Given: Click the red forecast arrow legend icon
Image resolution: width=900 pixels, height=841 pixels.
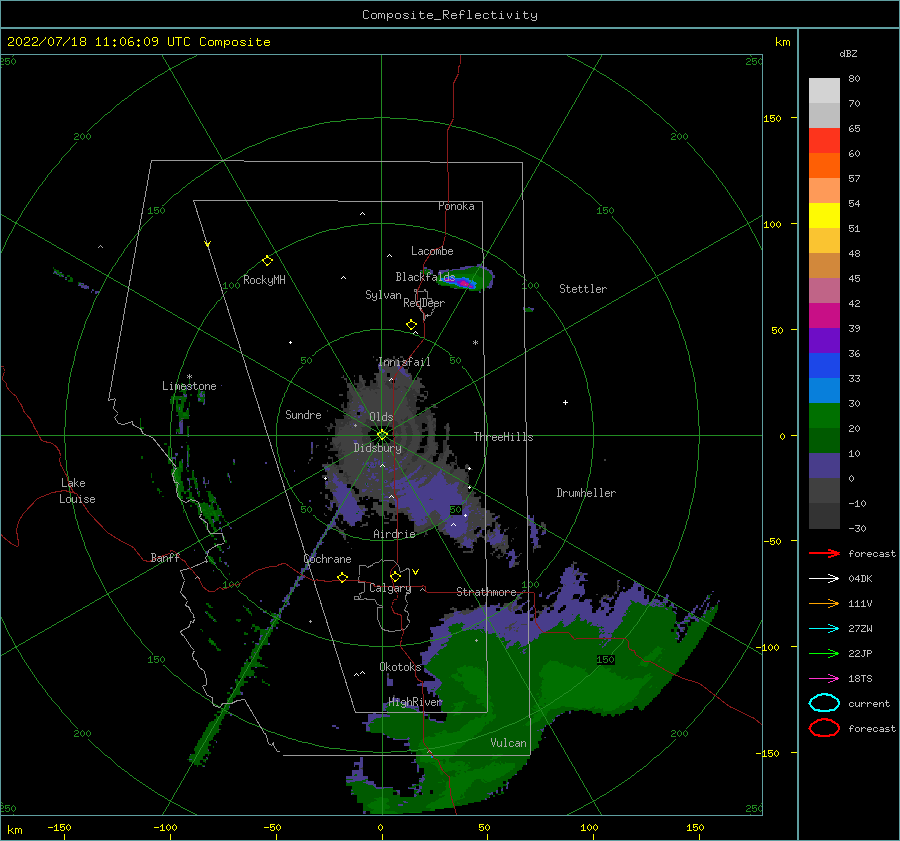Looking at the screenshot, I should coord(824,553).
